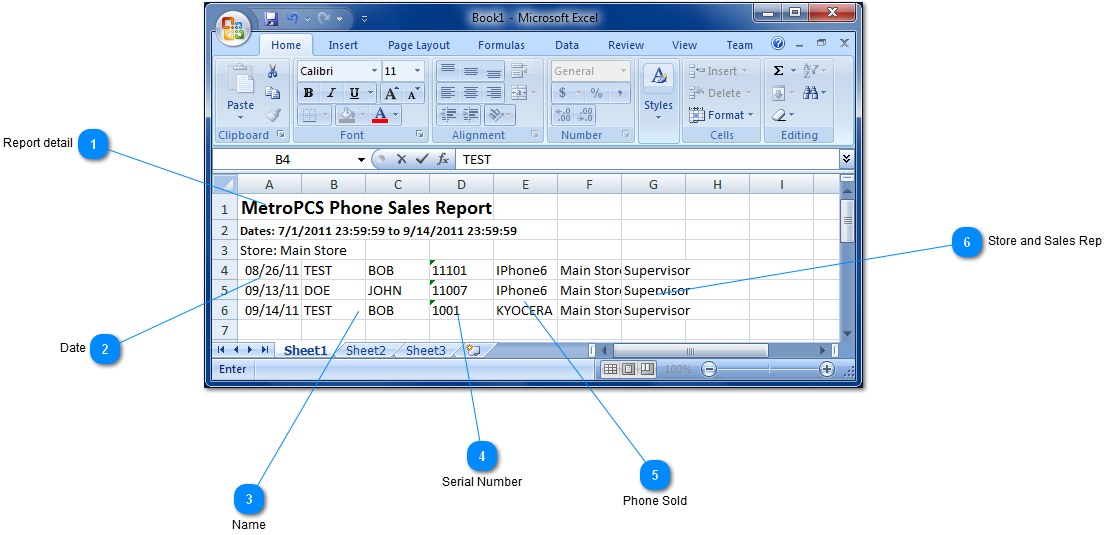Viewport: 1107px width, 535px height.
Task: Zoom in with plus button
Action: click(827, 369)
